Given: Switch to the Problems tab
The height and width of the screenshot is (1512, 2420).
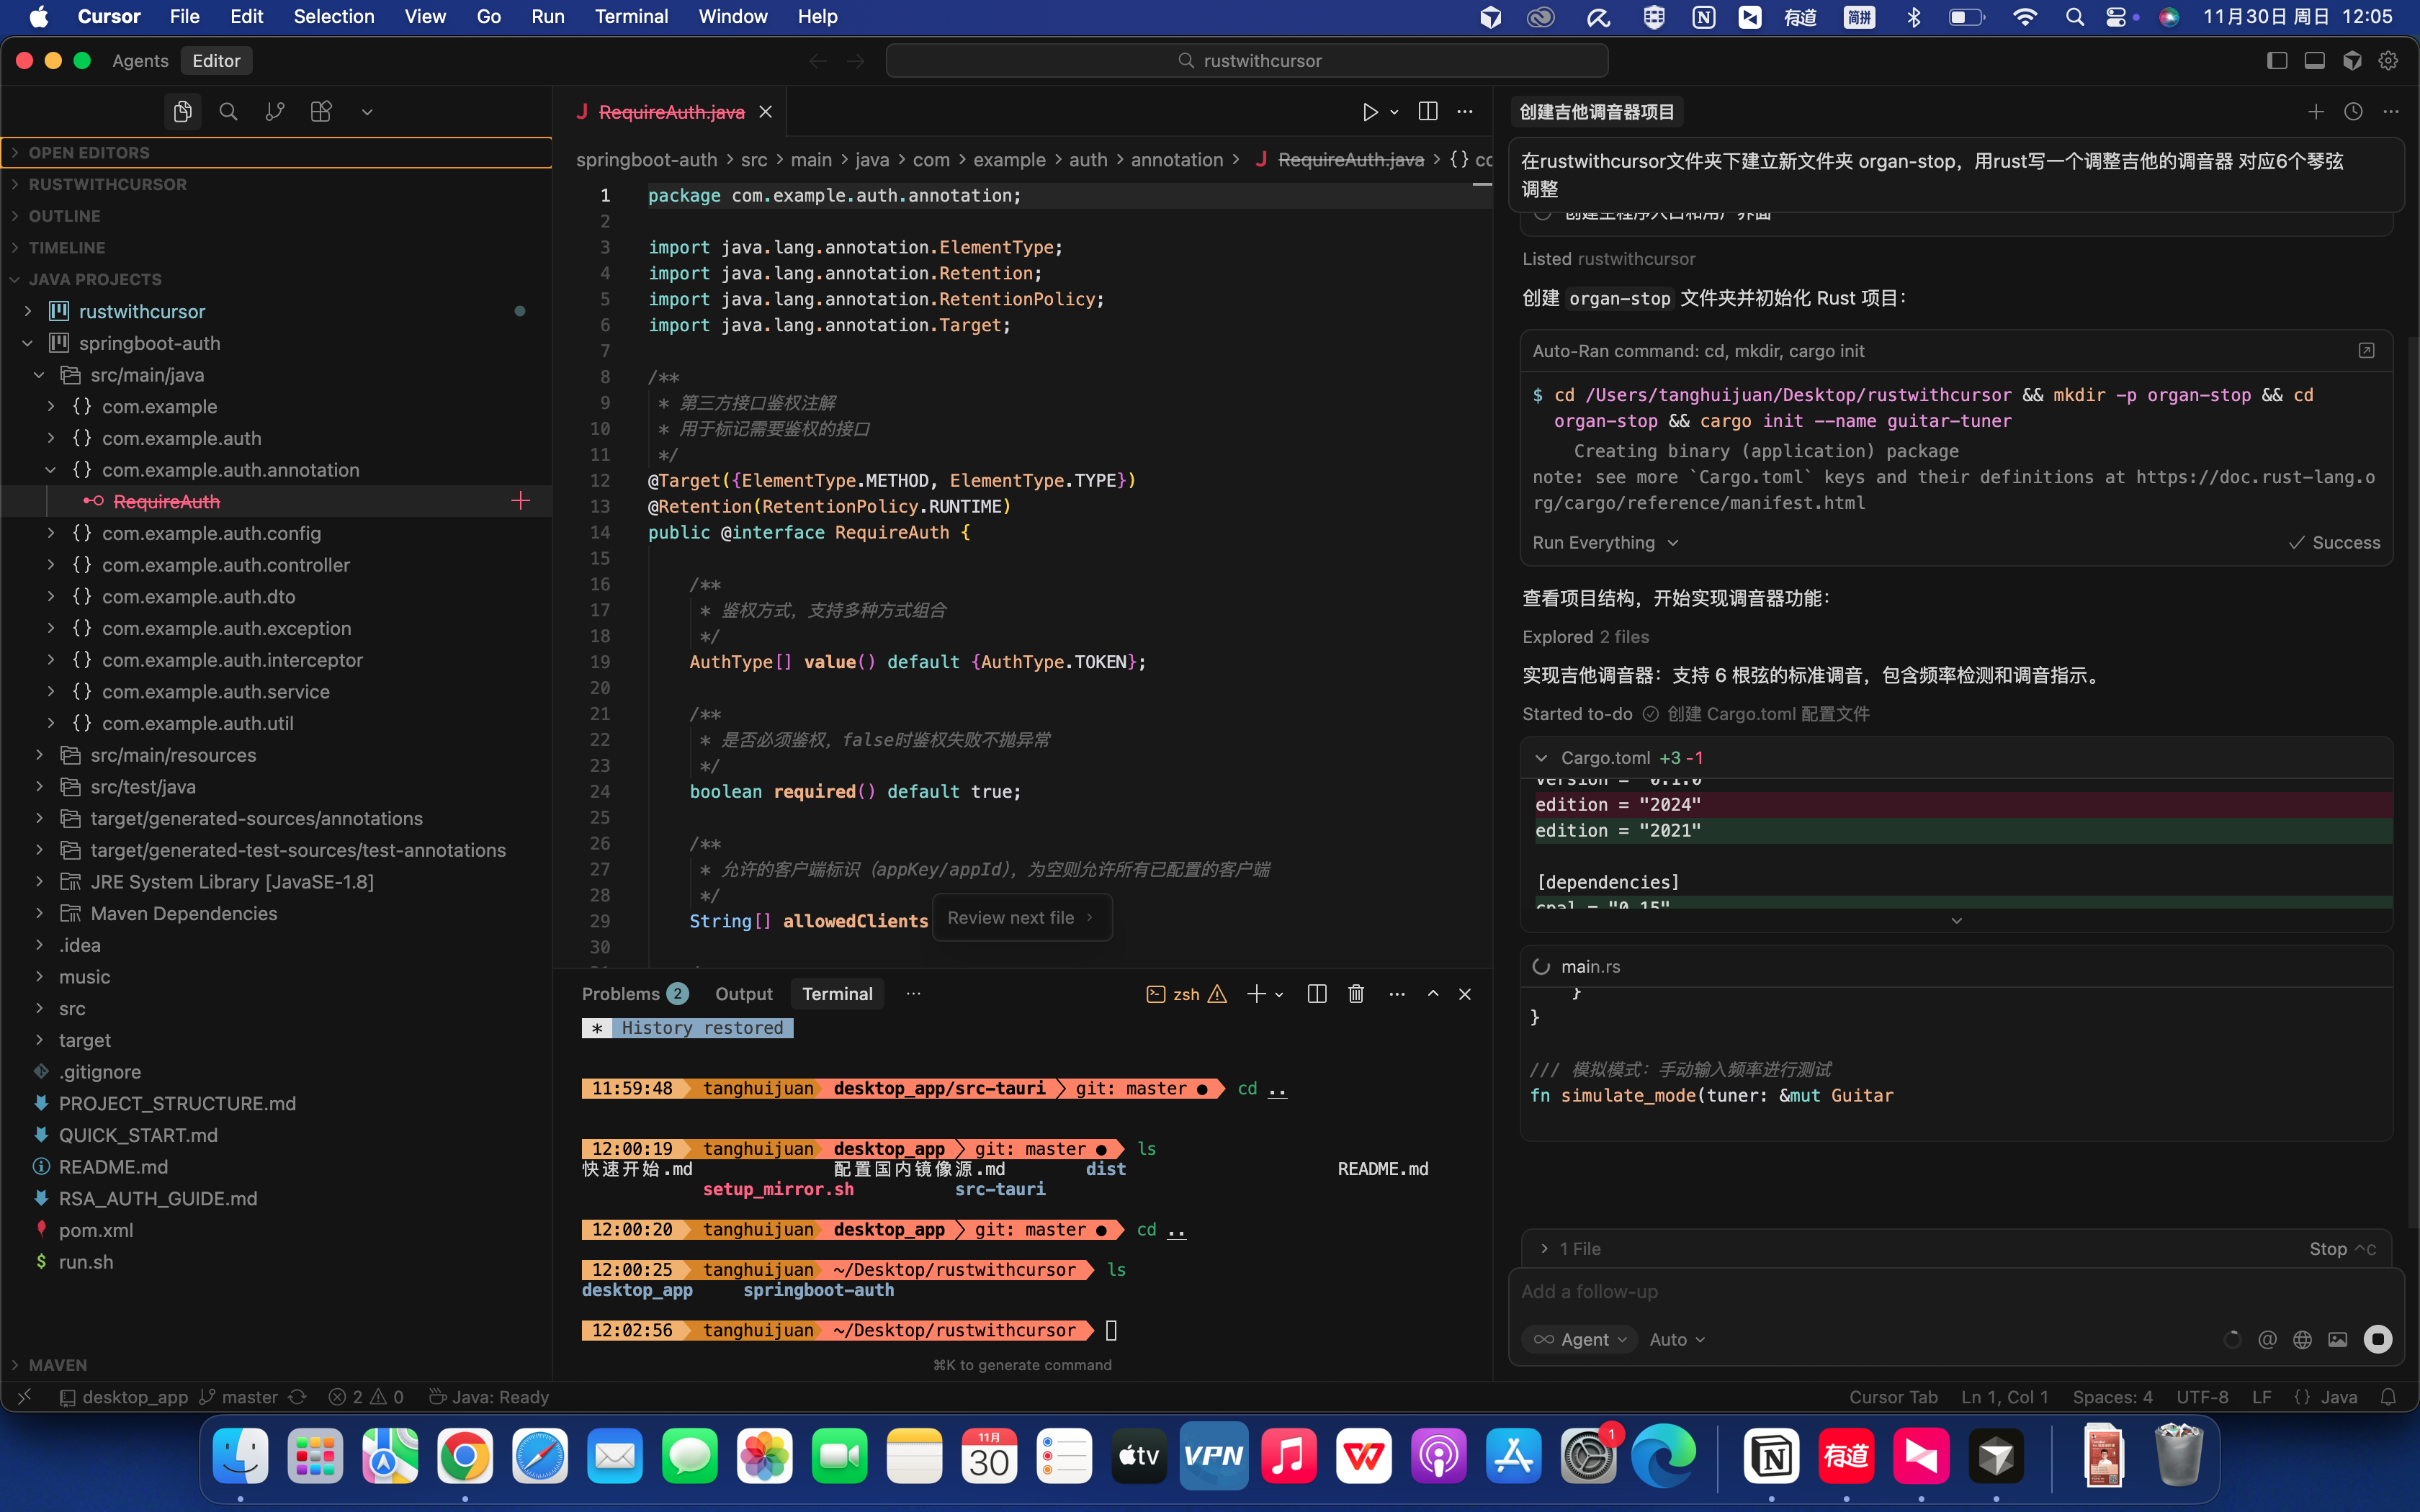Looking at the screenshot, I should (x=621, y=994).
